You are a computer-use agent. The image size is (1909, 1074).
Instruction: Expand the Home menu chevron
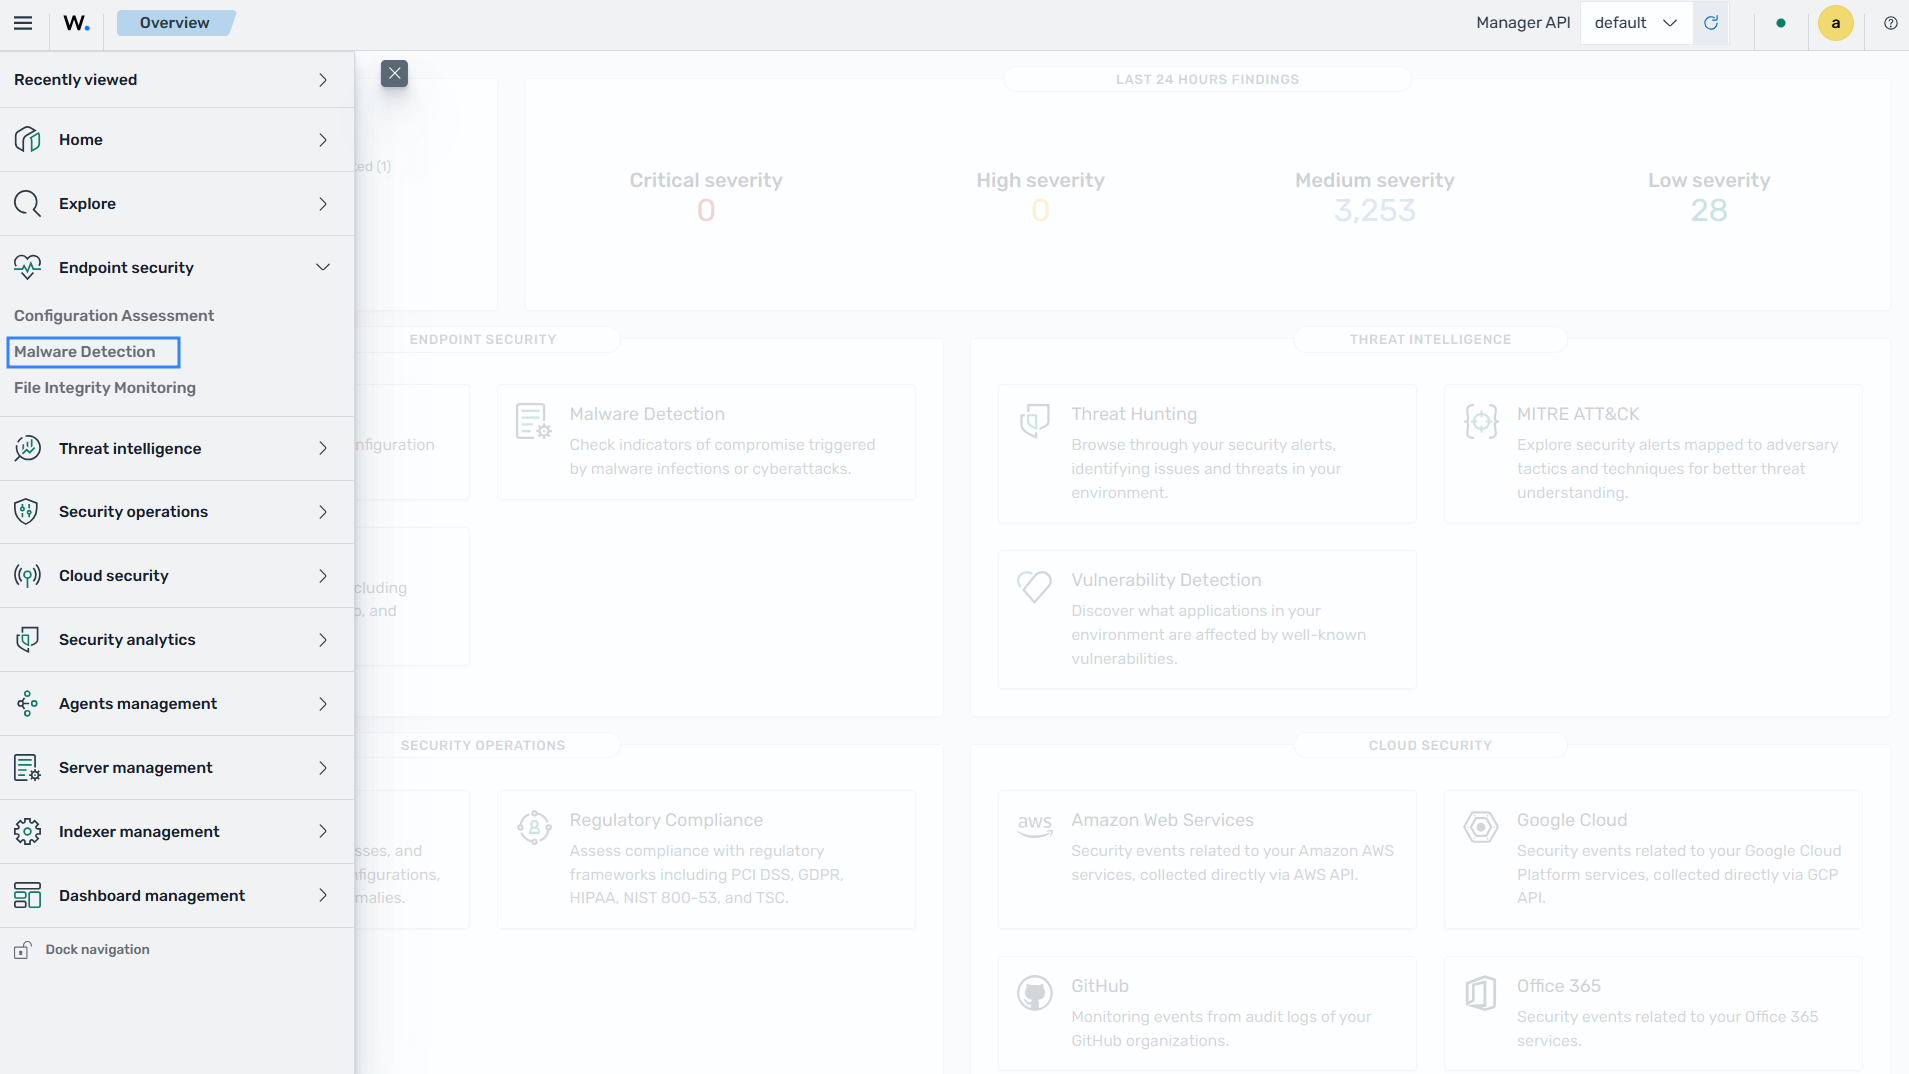(x=323, y=140)
